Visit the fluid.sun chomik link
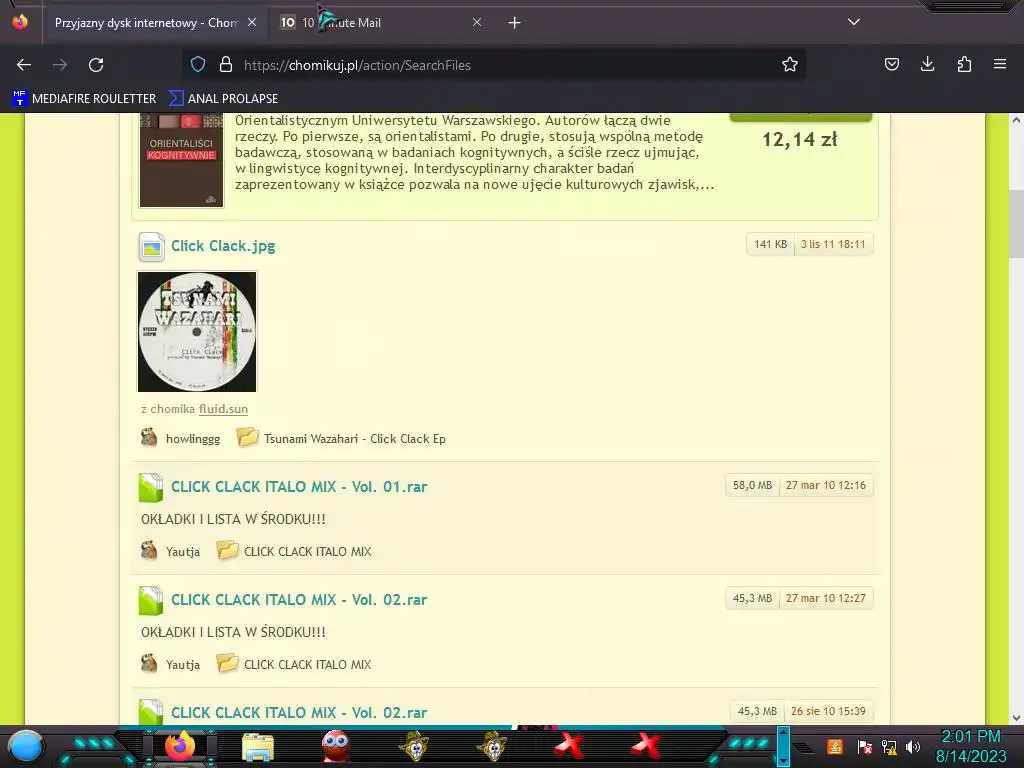The image size is (1024, 768). coord(223,409)
